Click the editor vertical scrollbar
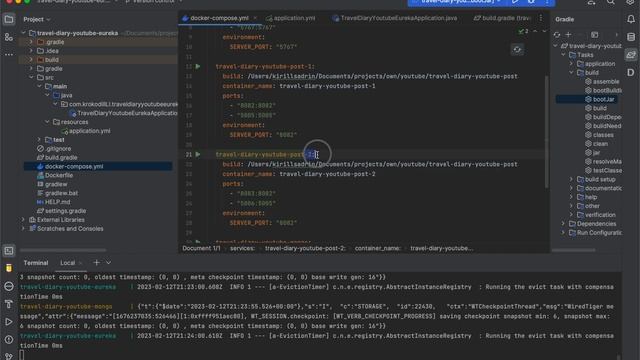This screenshot has height=360, width=640. [x=547, y=131]
